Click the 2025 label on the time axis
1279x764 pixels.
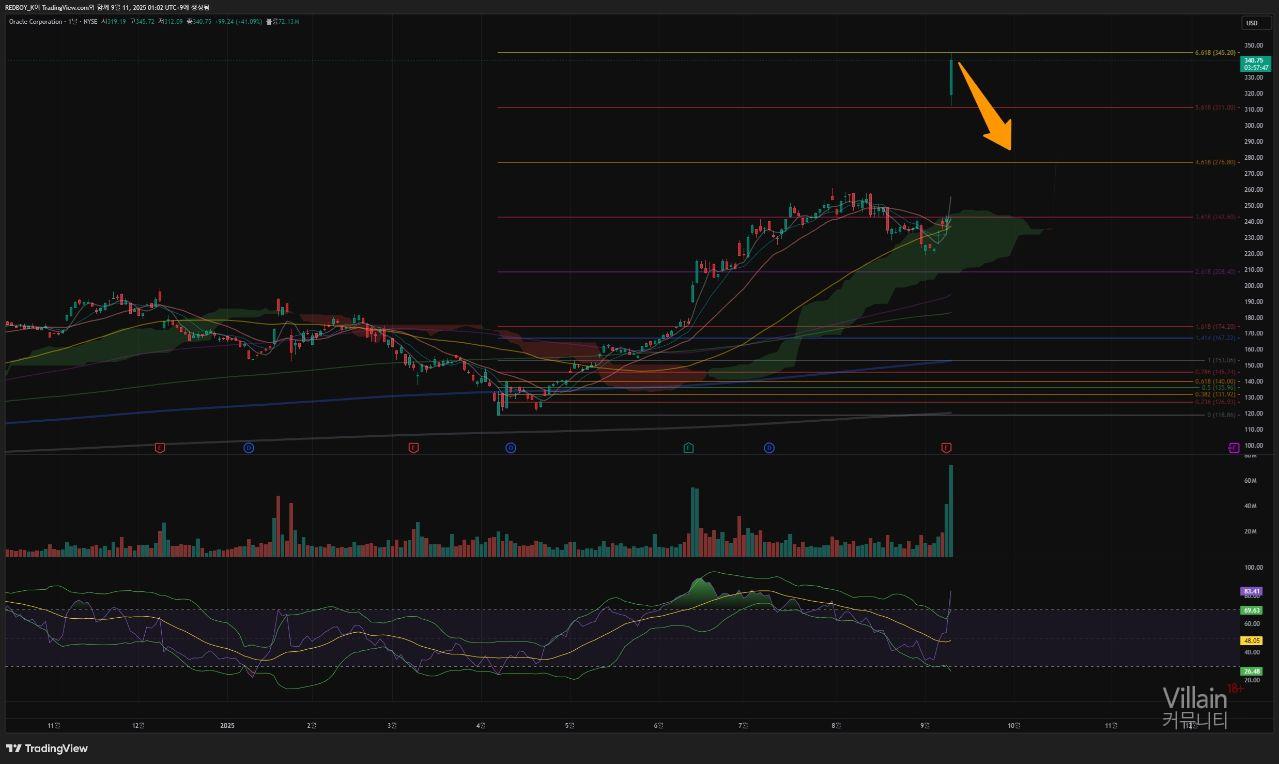point(227,725)
